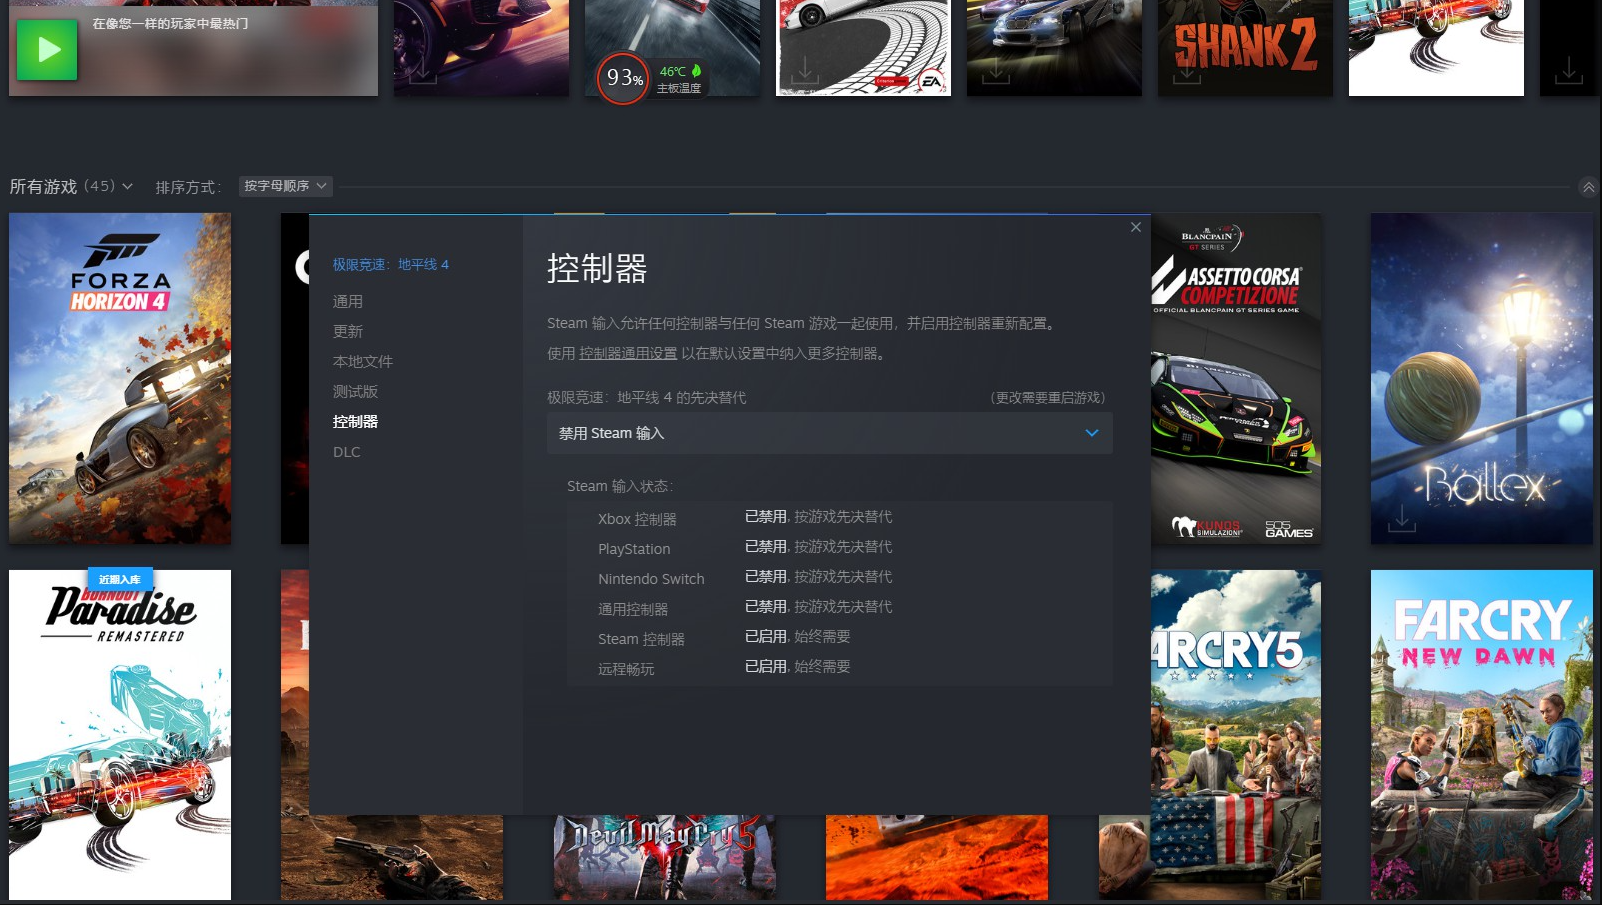Expand the 所有游戏 (45) dropdown
The height and width of the screenshot is (905, 1602).
(x=71, y=186)
